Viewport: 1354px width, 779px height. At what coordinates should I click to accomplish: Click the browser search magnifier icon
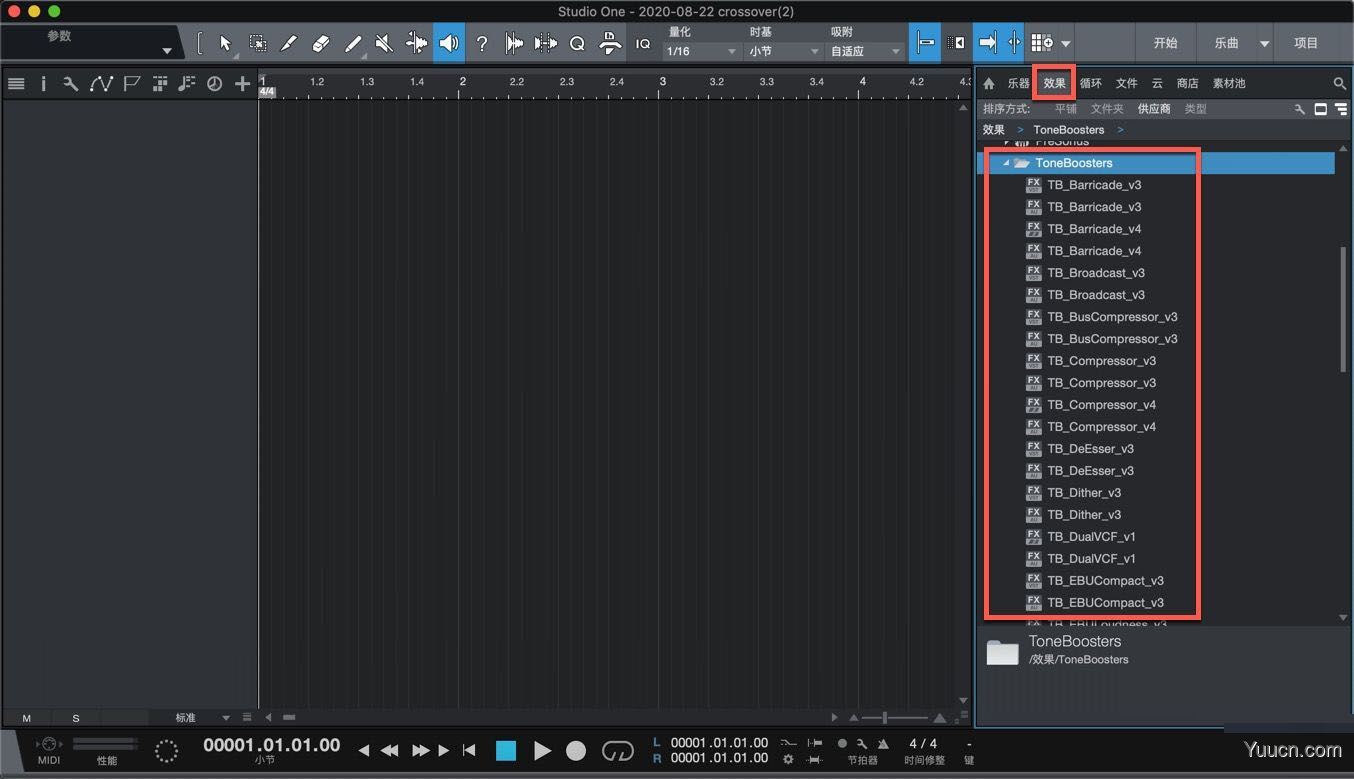[x=1341, y=84]
